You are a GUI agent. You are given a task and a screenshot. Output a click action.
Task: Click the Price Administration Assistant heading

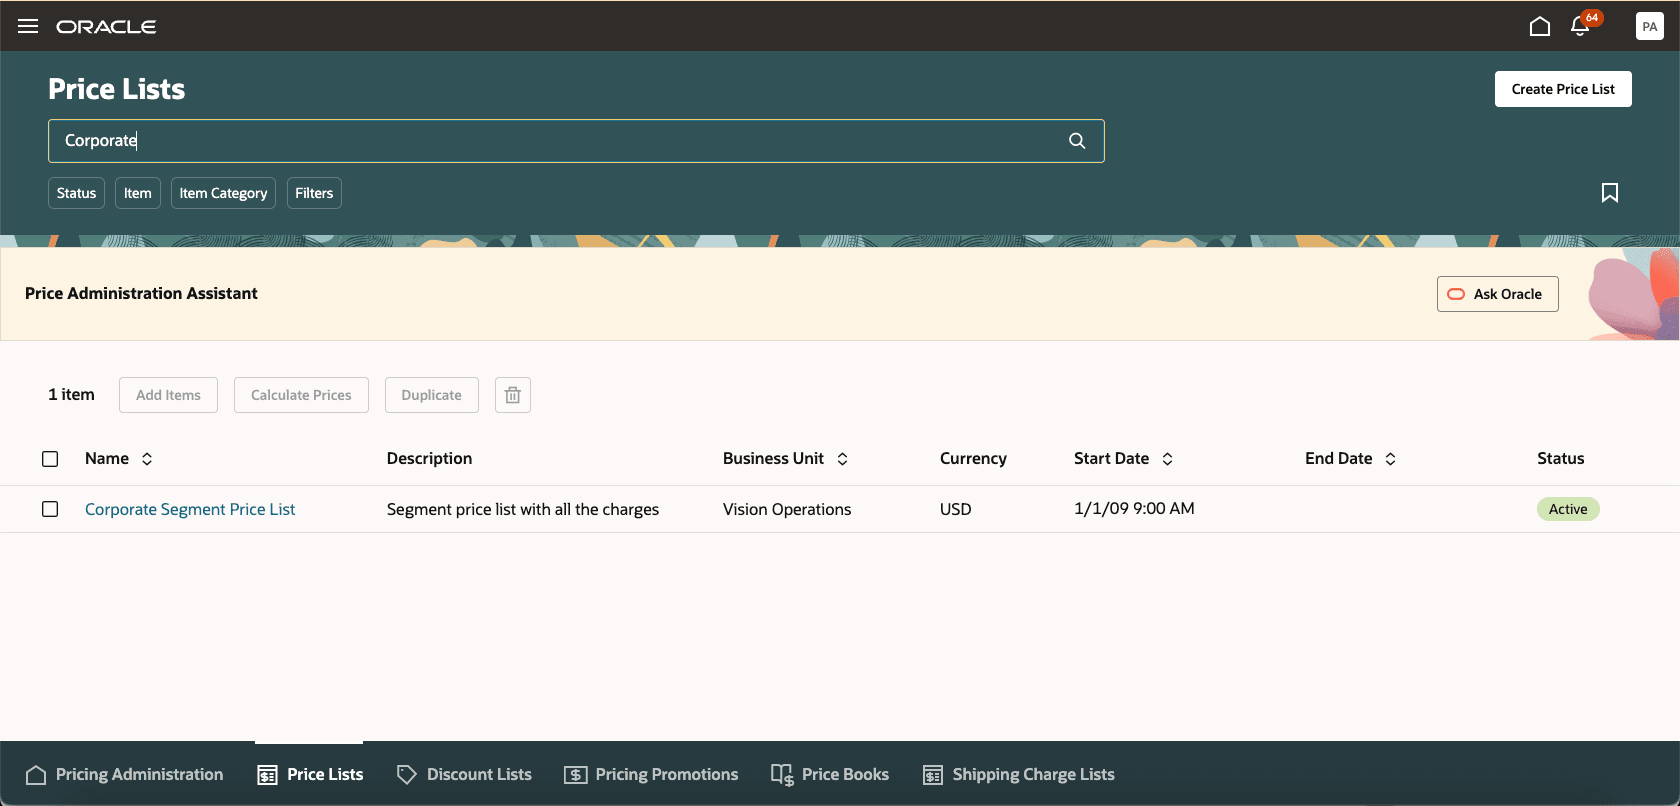[x=141, y=293]
